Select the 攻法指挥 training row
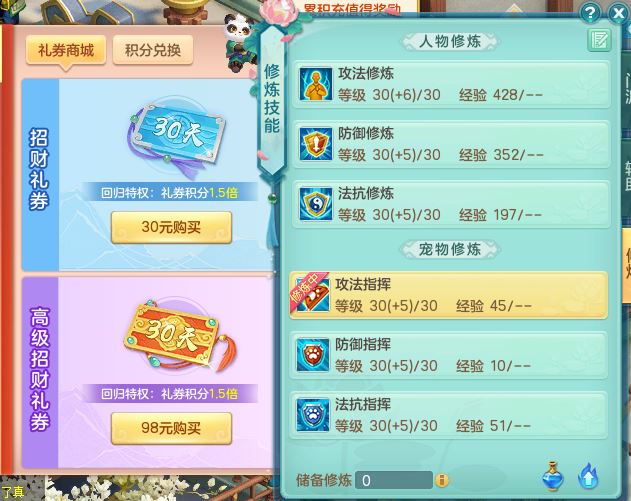The image size is (631, 501). (x=448, y=295)
